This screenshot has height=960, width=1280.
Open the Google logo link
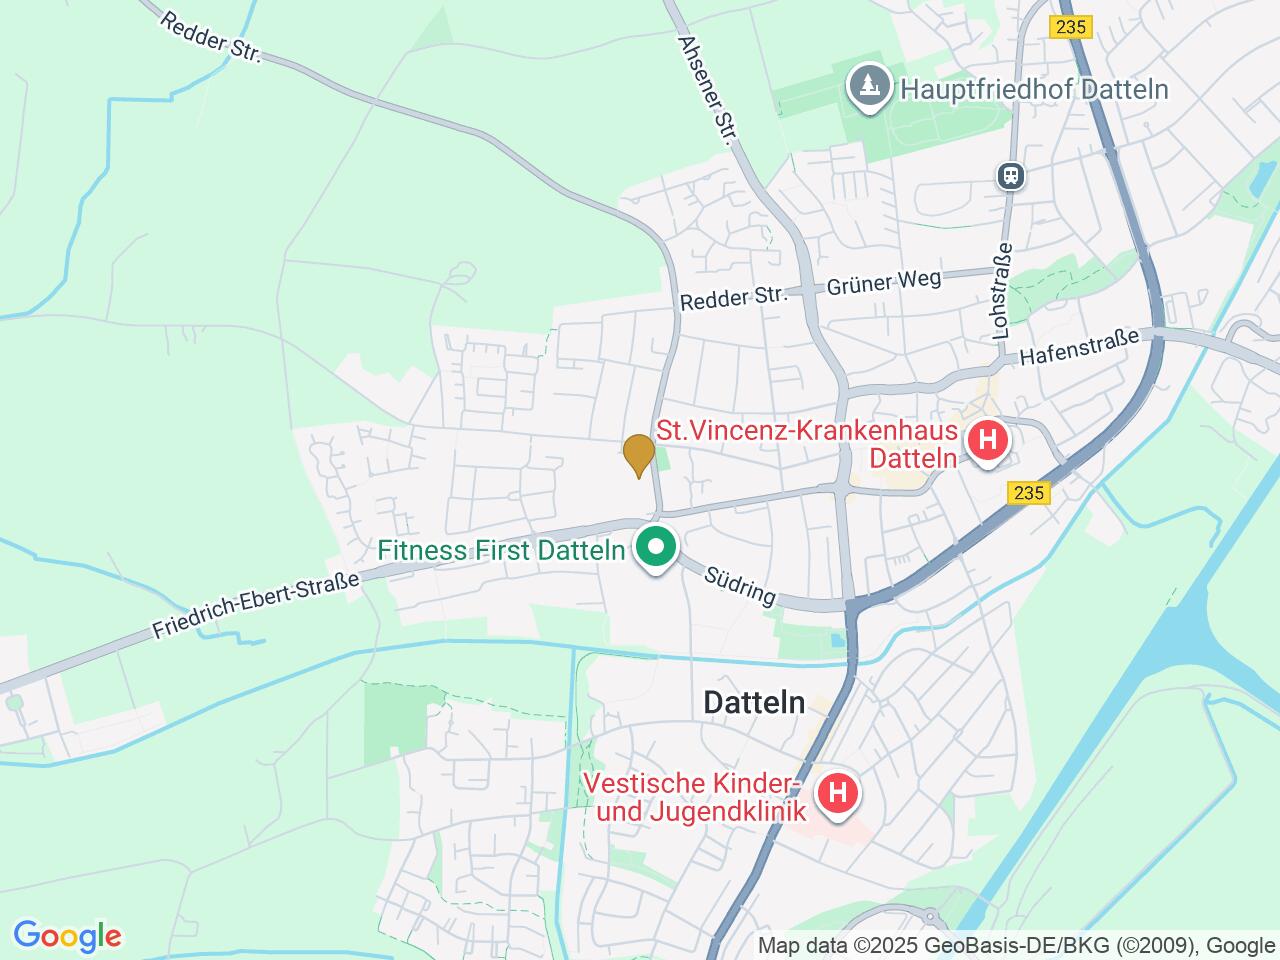point(67,936)
